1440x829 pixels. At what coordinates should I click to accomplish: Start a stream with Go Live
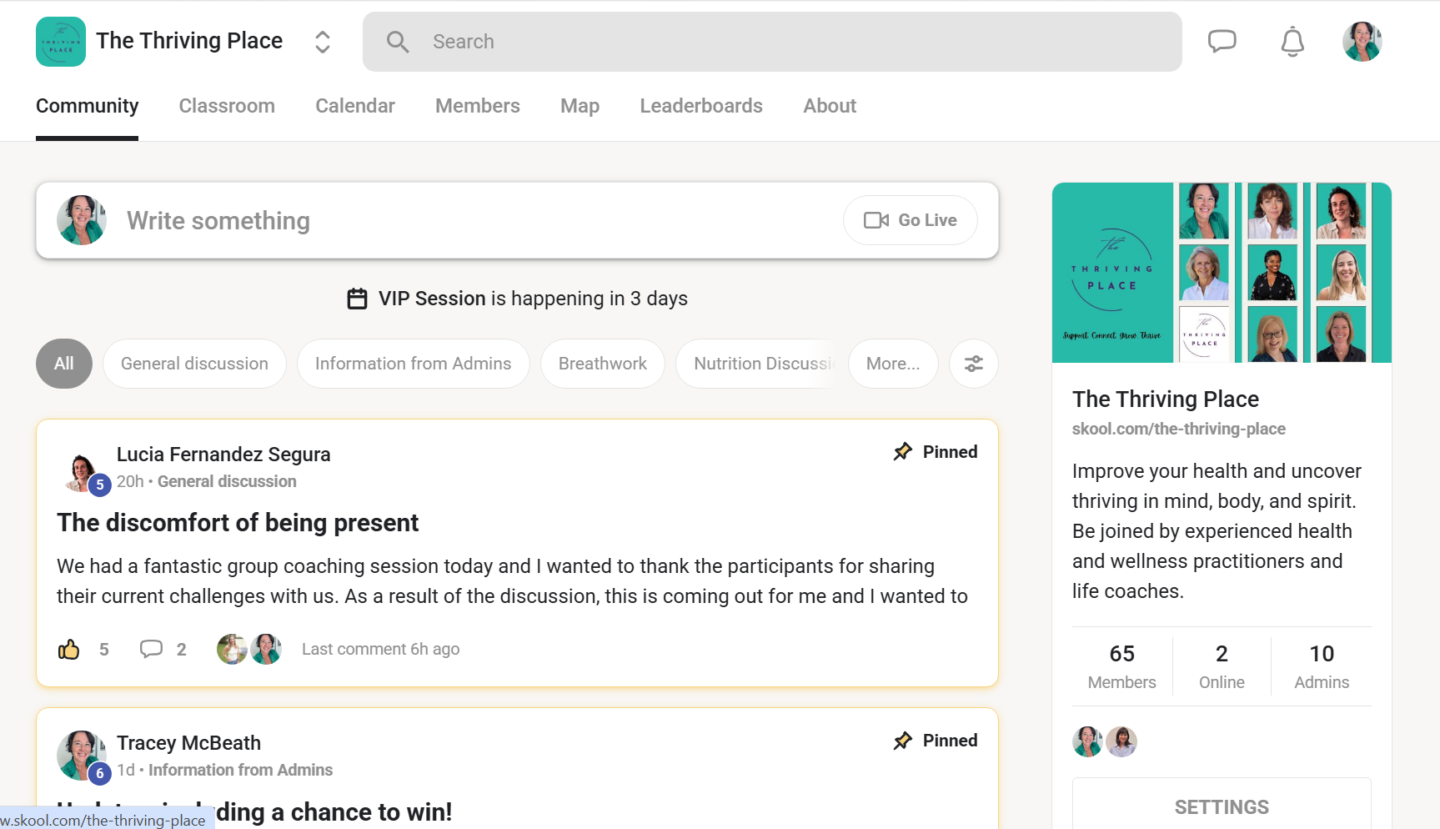(x=910, y=220)
